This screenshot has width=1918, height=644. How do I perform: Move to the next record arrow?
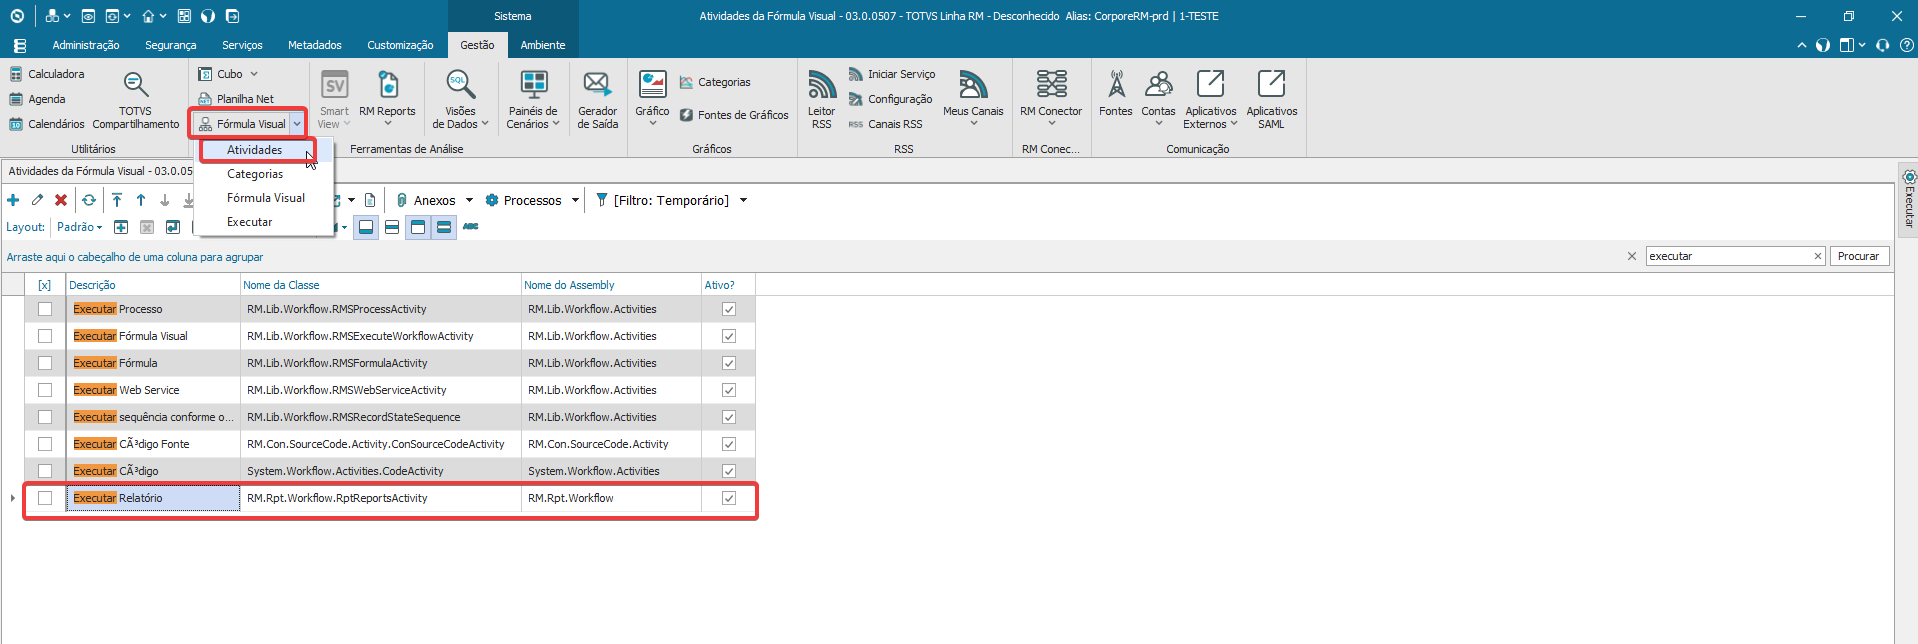[x=165, y=200]
